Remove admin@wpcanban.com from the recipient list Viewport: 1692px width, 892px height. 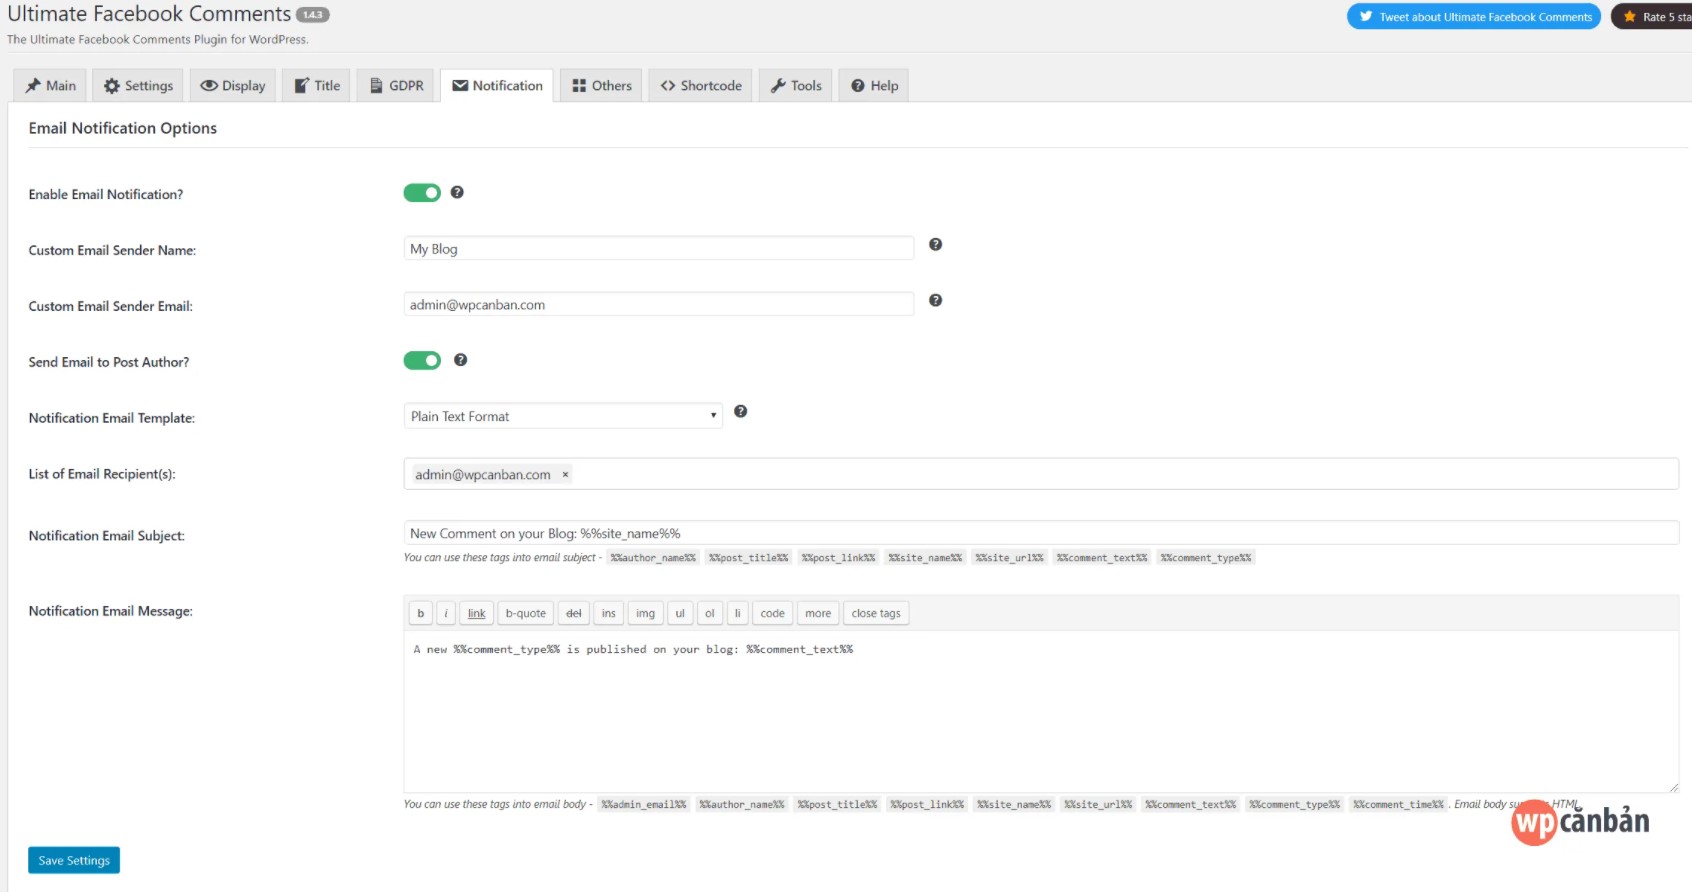pyautogui.click(x=565, y=475)
